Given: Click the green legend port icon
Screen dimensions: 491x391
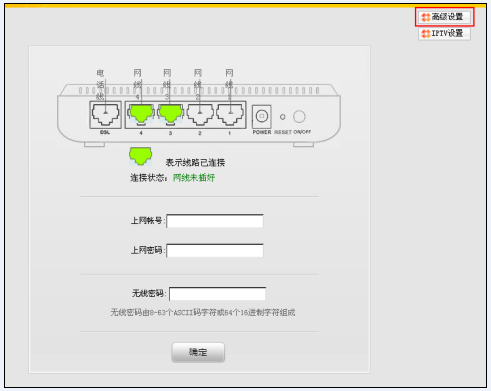Looking at the screenshot, I should [141, 156].
